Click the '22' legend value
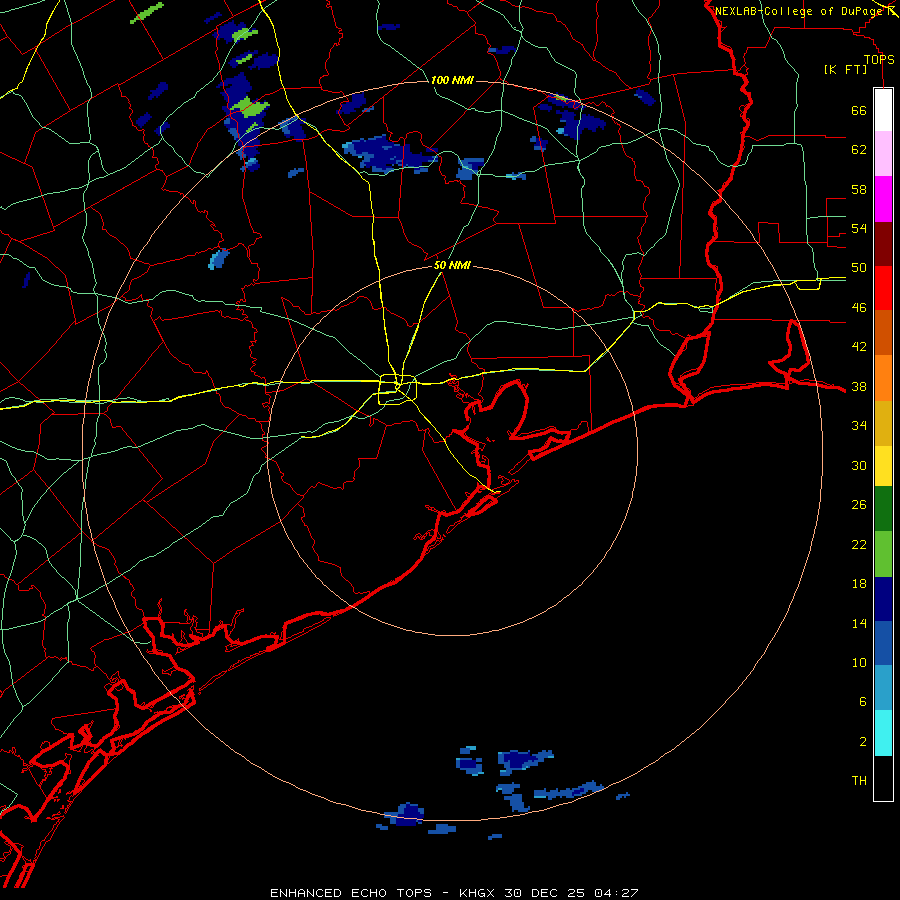Image resolution: width=900 pixels, height=900 pixels. pos(859,544)
